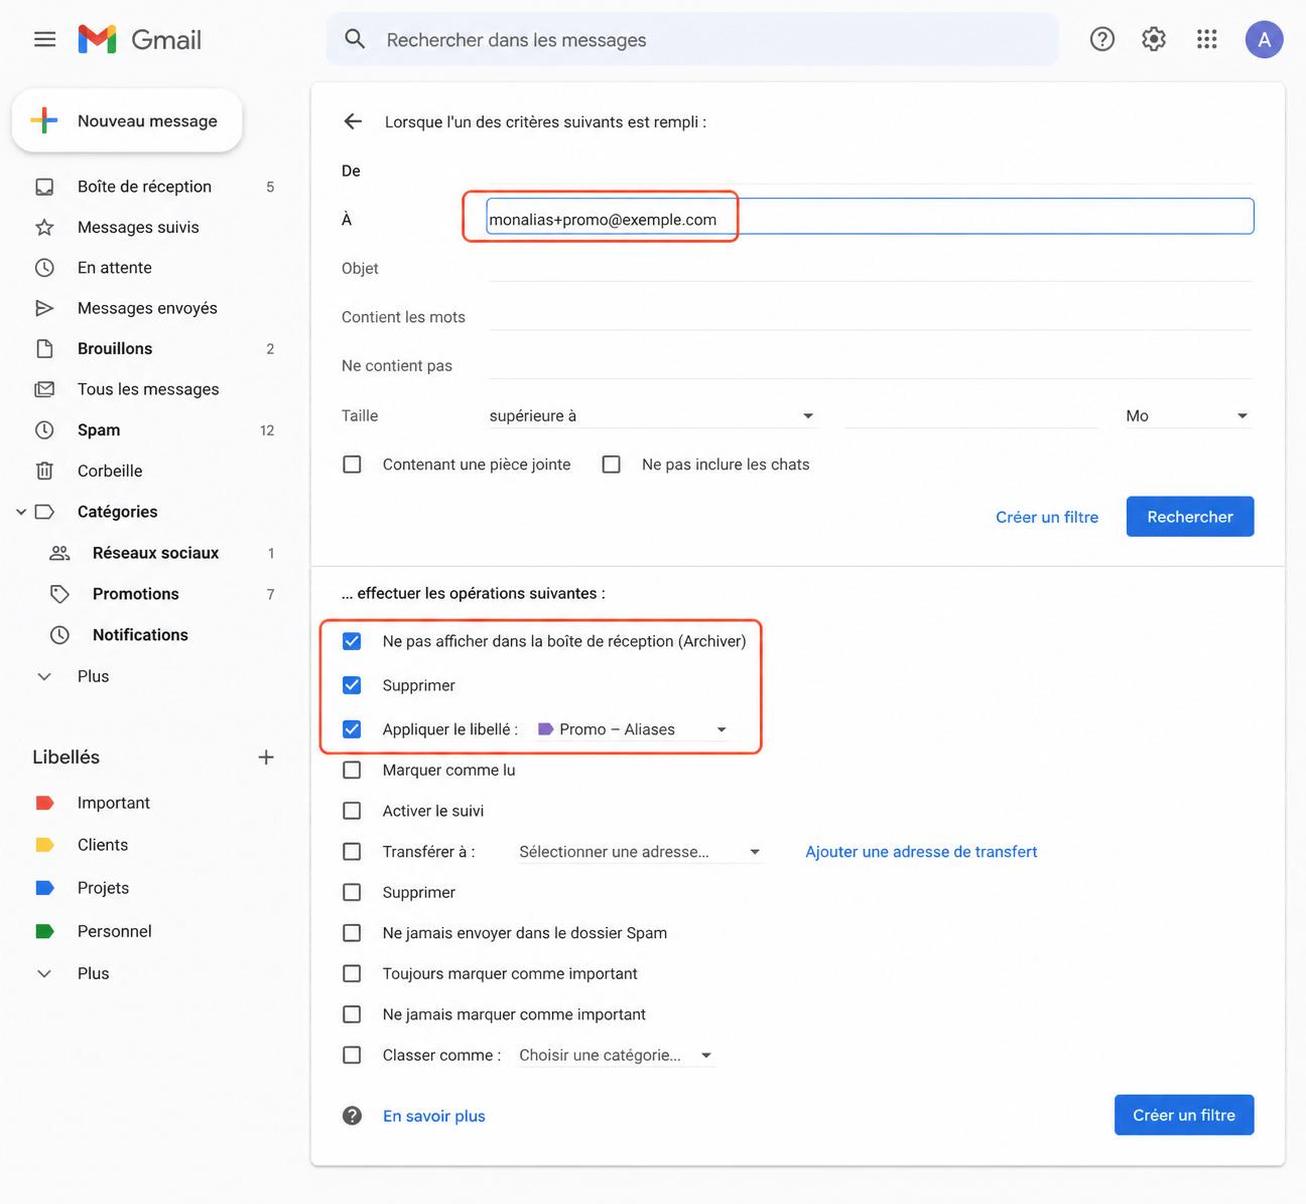This screenshot has width=1306, height=1204.
Task: Check Ne jamais marquer comme important
Action: (x=352, y=1015)
